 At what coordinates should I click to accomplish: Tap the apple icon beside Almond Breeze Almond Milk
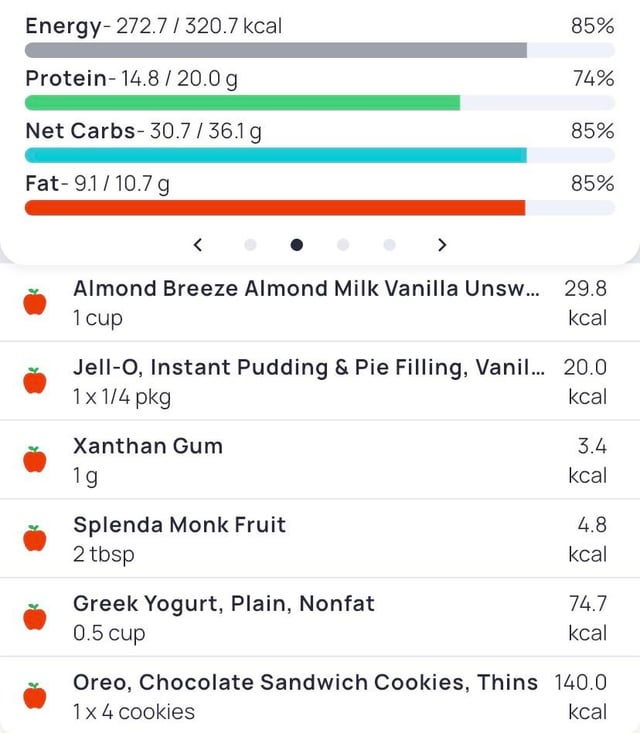(35, 302)
